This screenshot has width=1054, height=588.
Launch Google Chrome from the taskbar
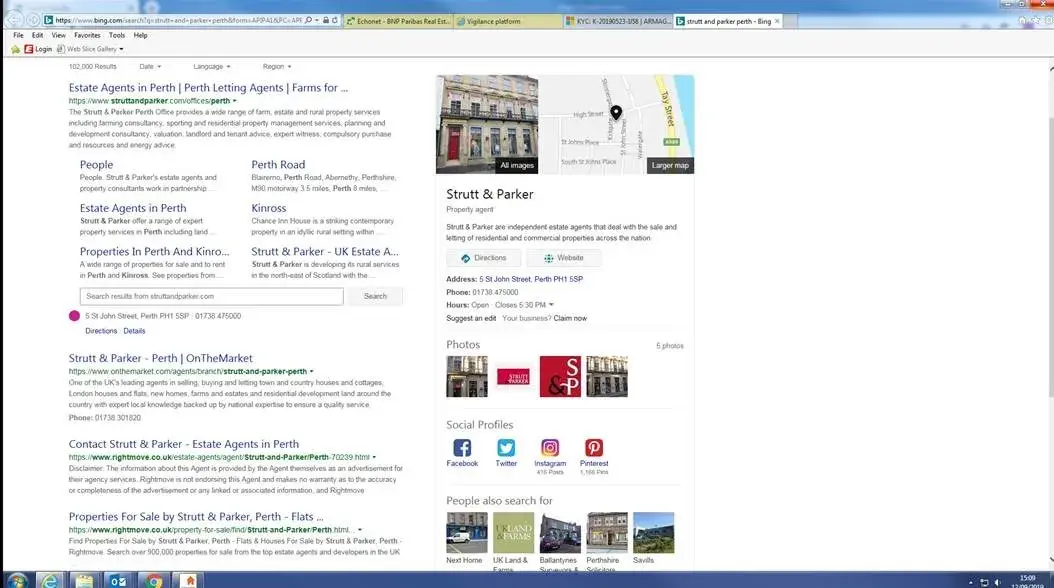[151, 580]
